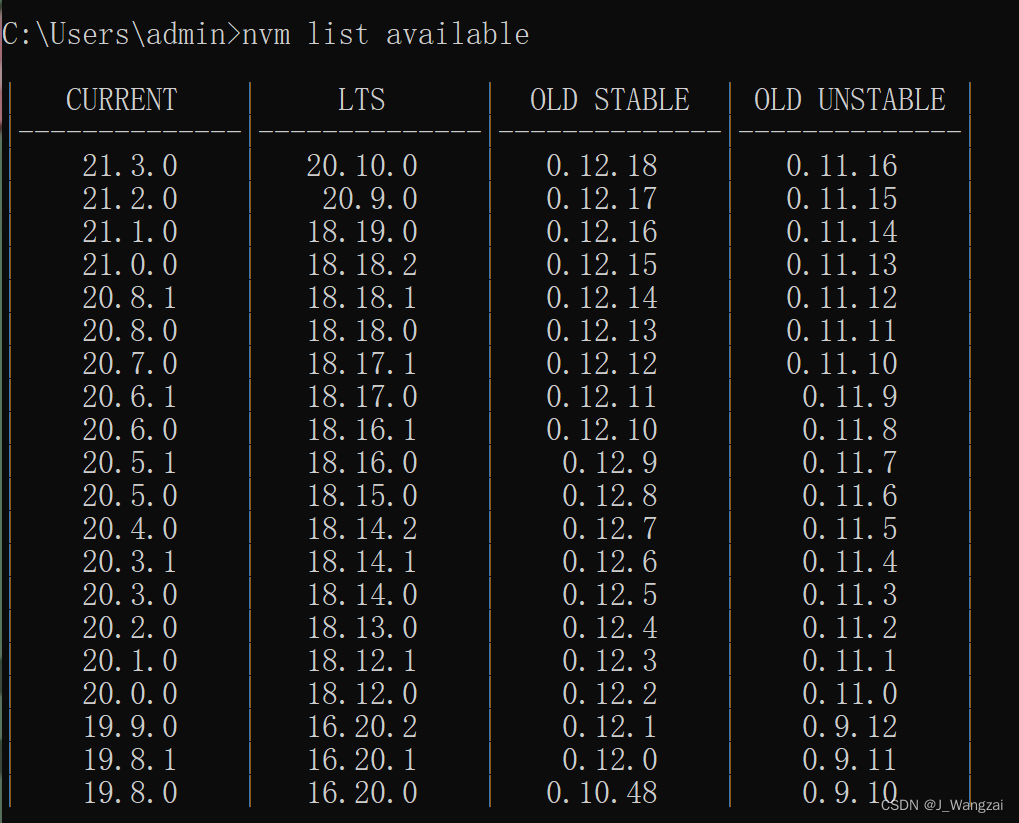Click version 21.1.0

pyautogui.click(x=130, y=232)
